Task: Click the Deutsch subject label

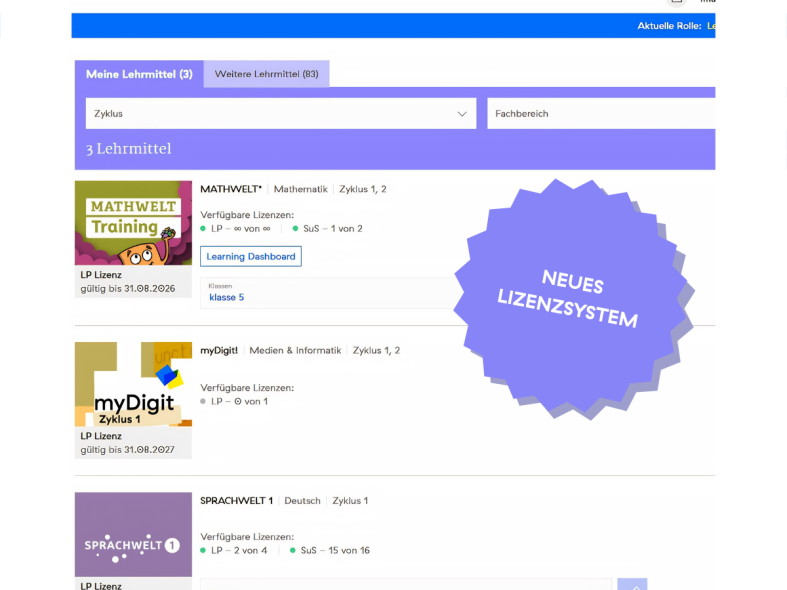Action: [302, 501]
